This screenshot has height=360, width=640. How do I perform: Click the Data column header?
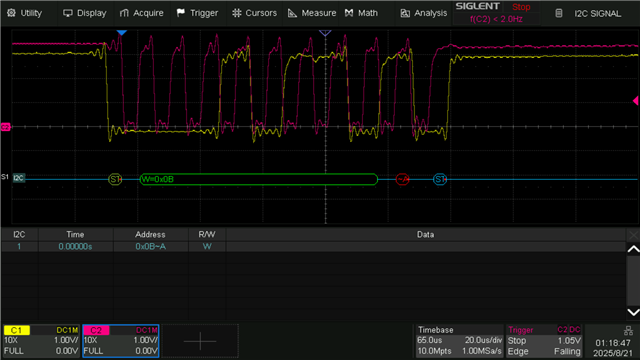click(425, 235)
